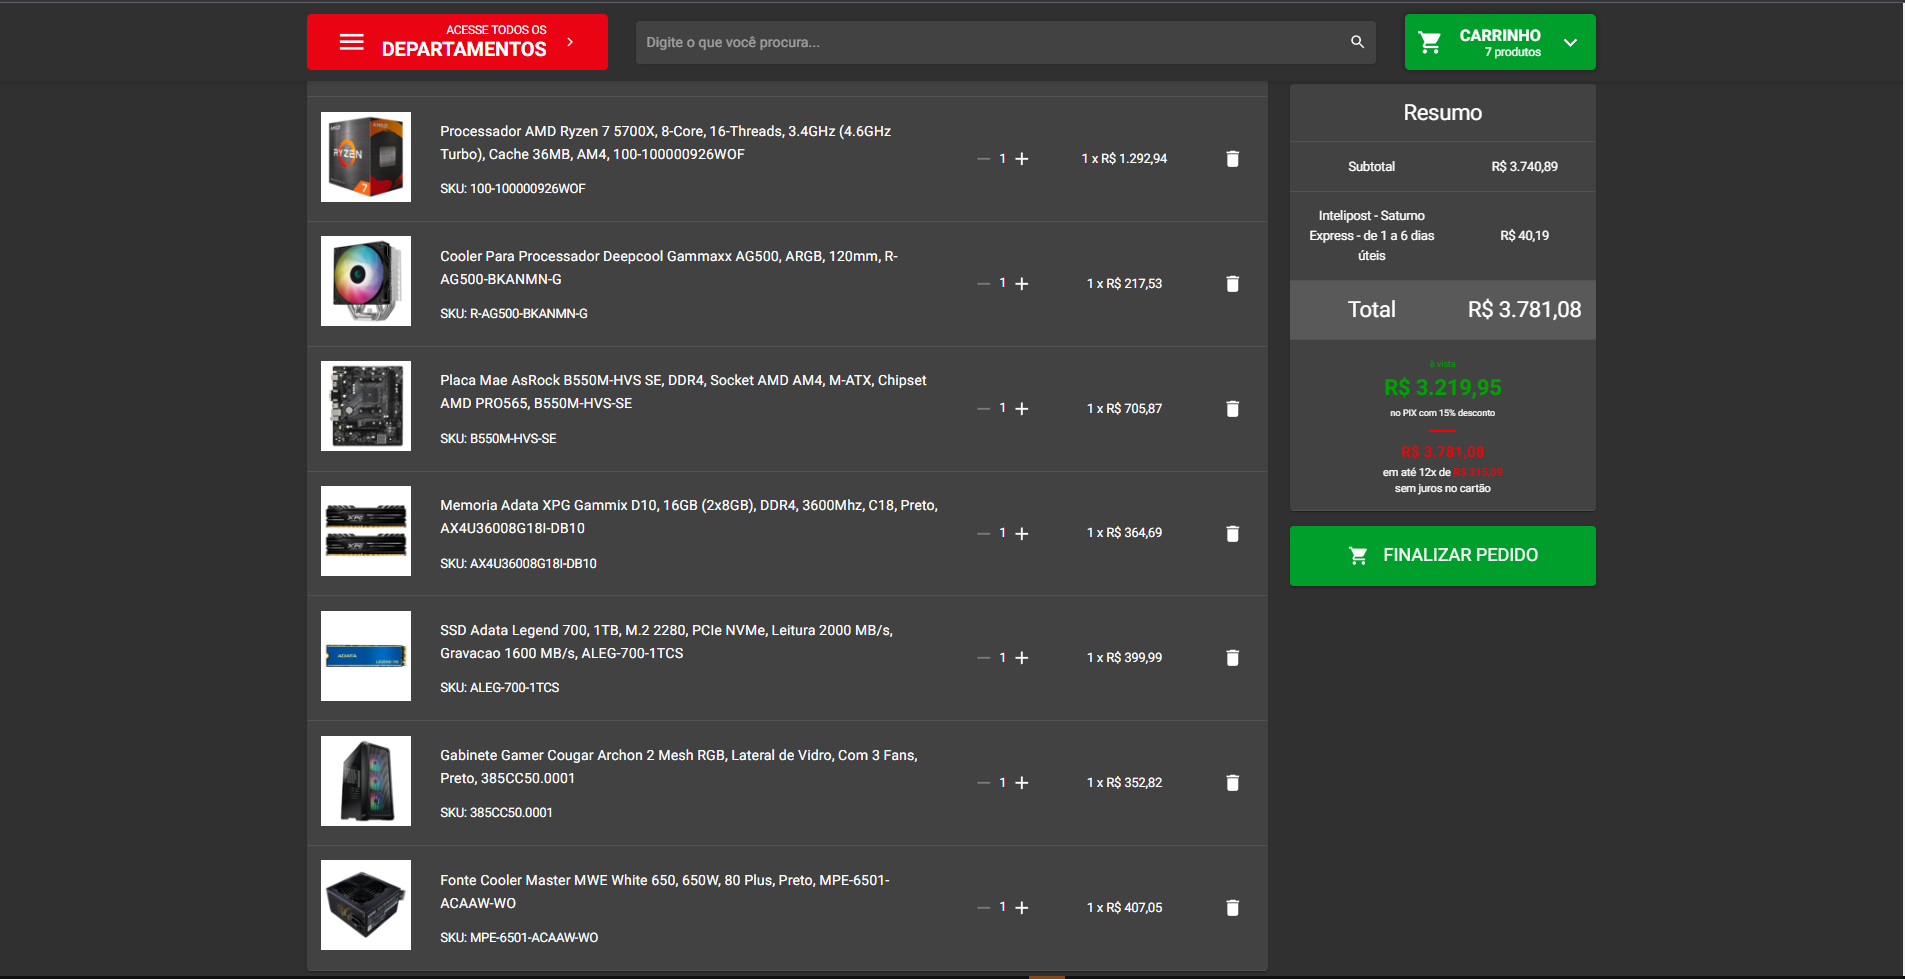The width and height of the screenshot is (1905, 979).
Task: Click the Finalizar Pedido button
Action: point(1442,556)
